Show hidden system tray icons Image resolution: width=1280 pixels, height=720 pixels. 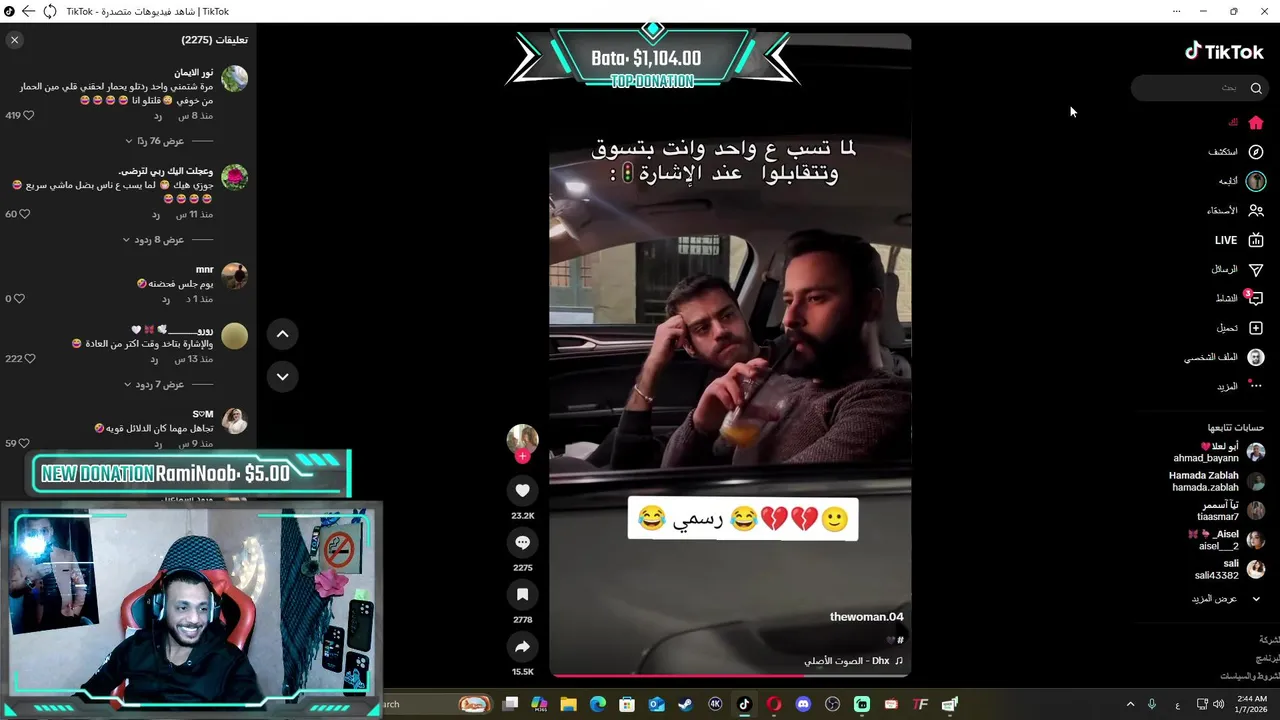pos(1130,704)
